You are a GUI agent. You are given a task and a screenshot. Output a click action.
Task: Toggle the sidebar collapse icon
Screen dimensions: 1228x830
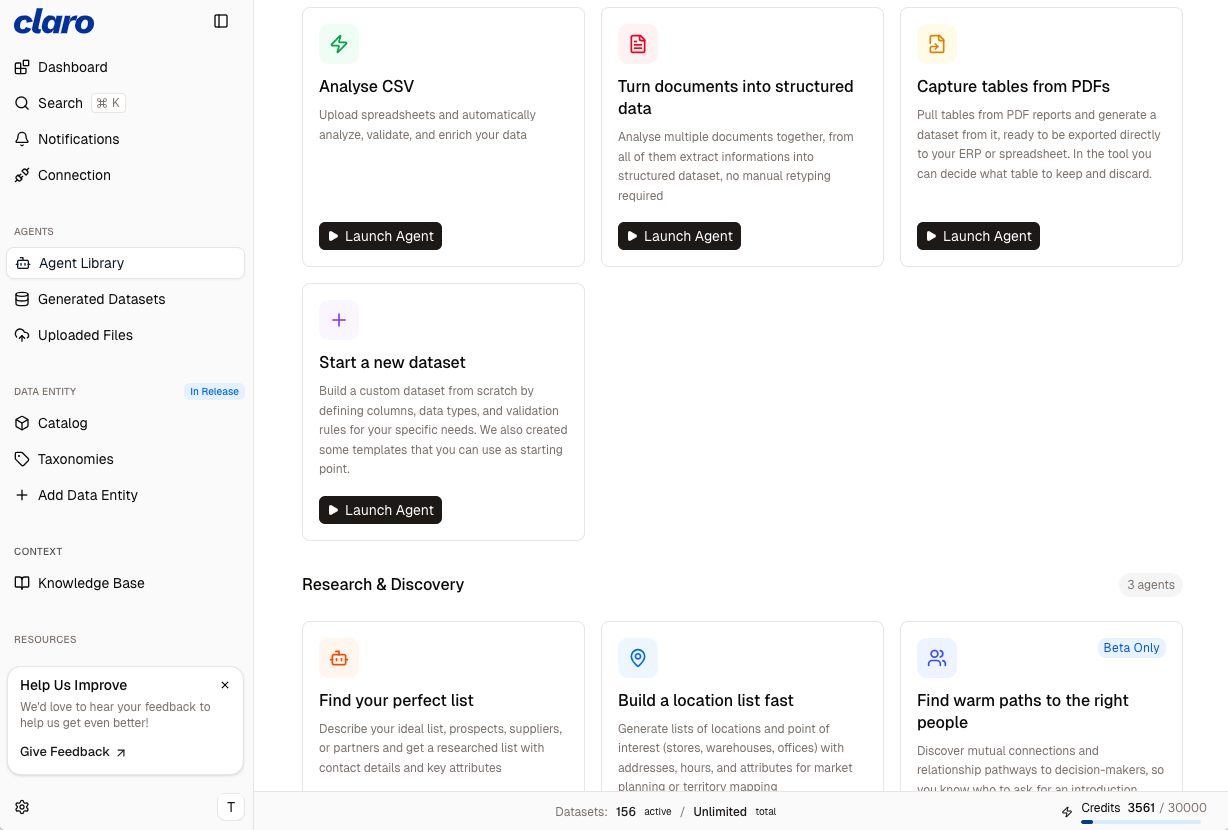tap(221, 21)
